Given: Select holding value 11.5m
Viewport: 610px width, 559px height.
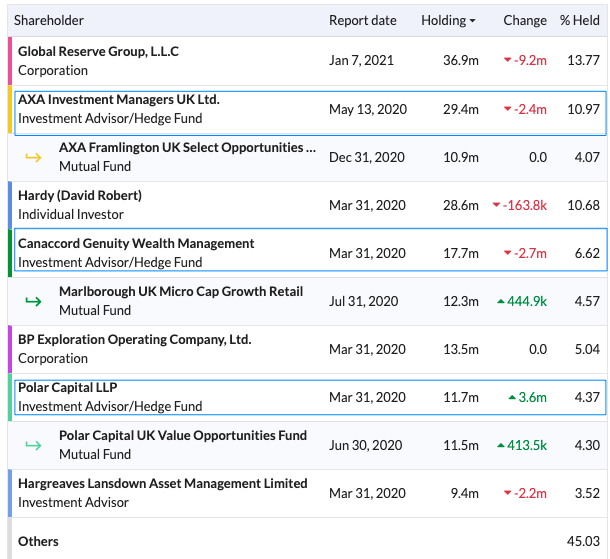Looking at the screenshot, I should click(461, 445).
